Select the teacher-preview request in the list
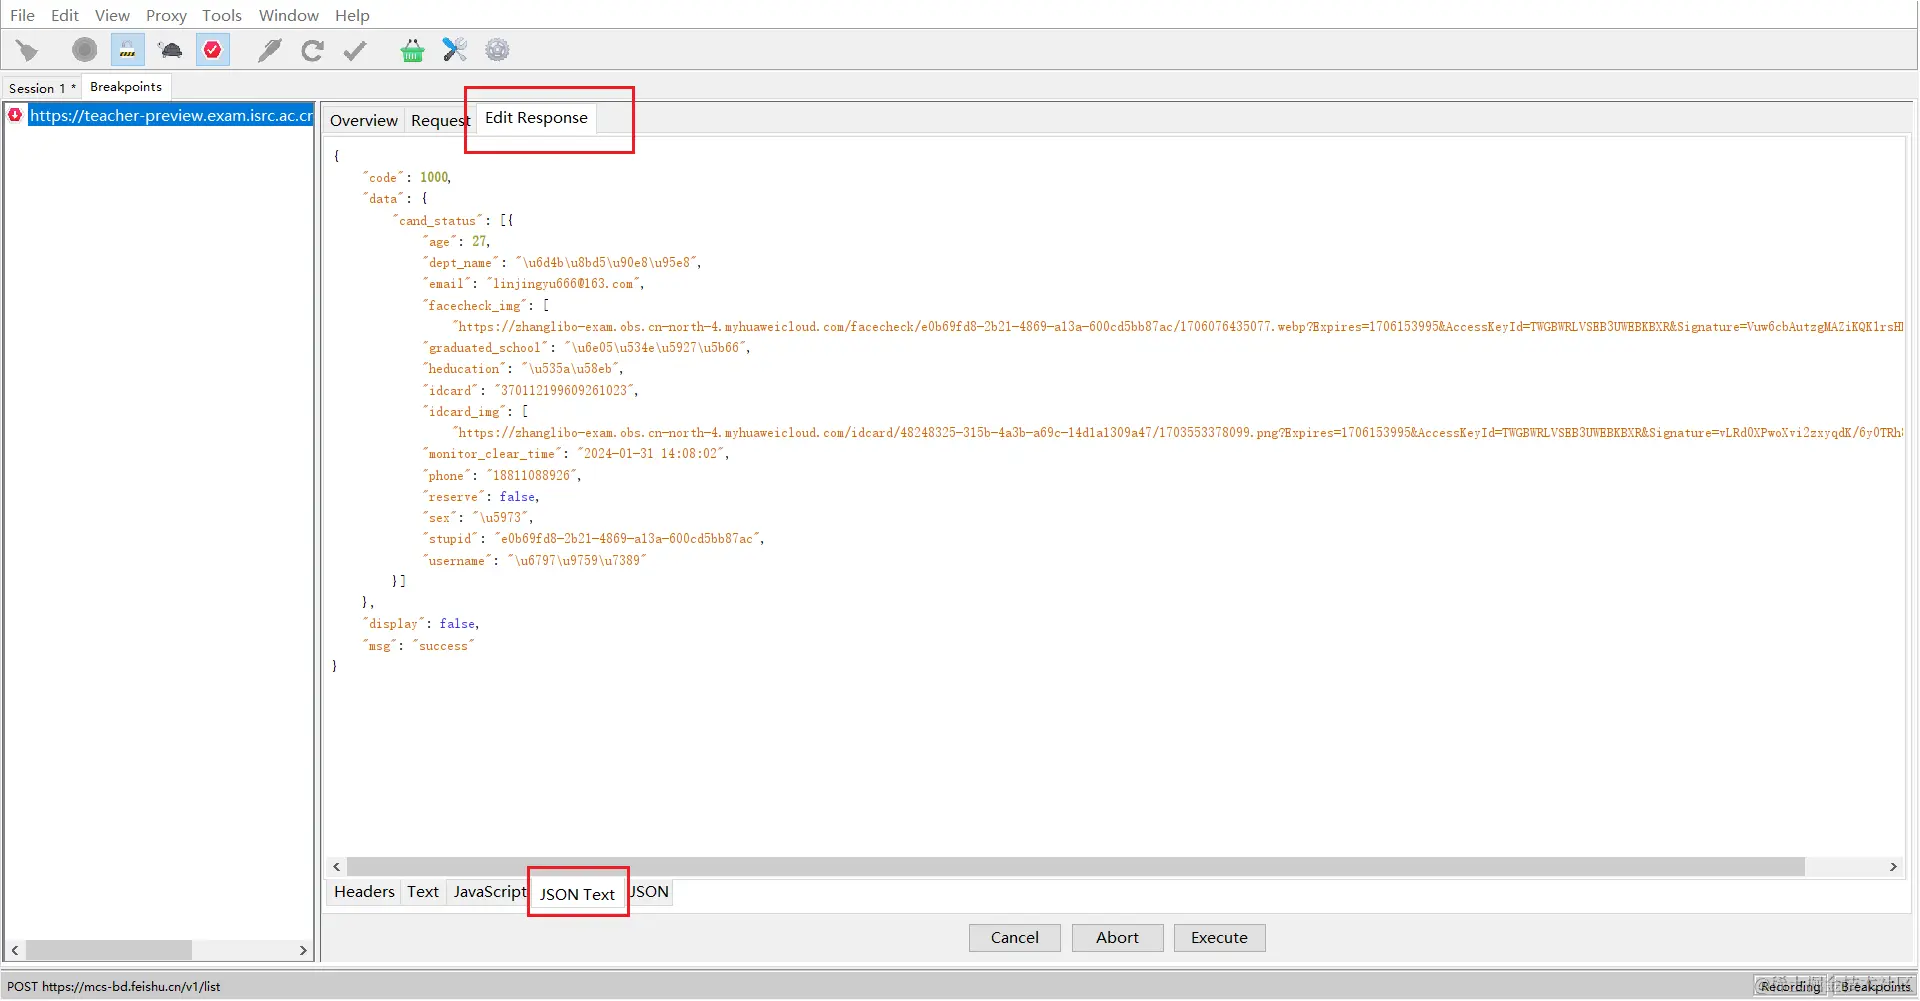The height and width of the screenshot is (1001, 1920). point(170,116)
